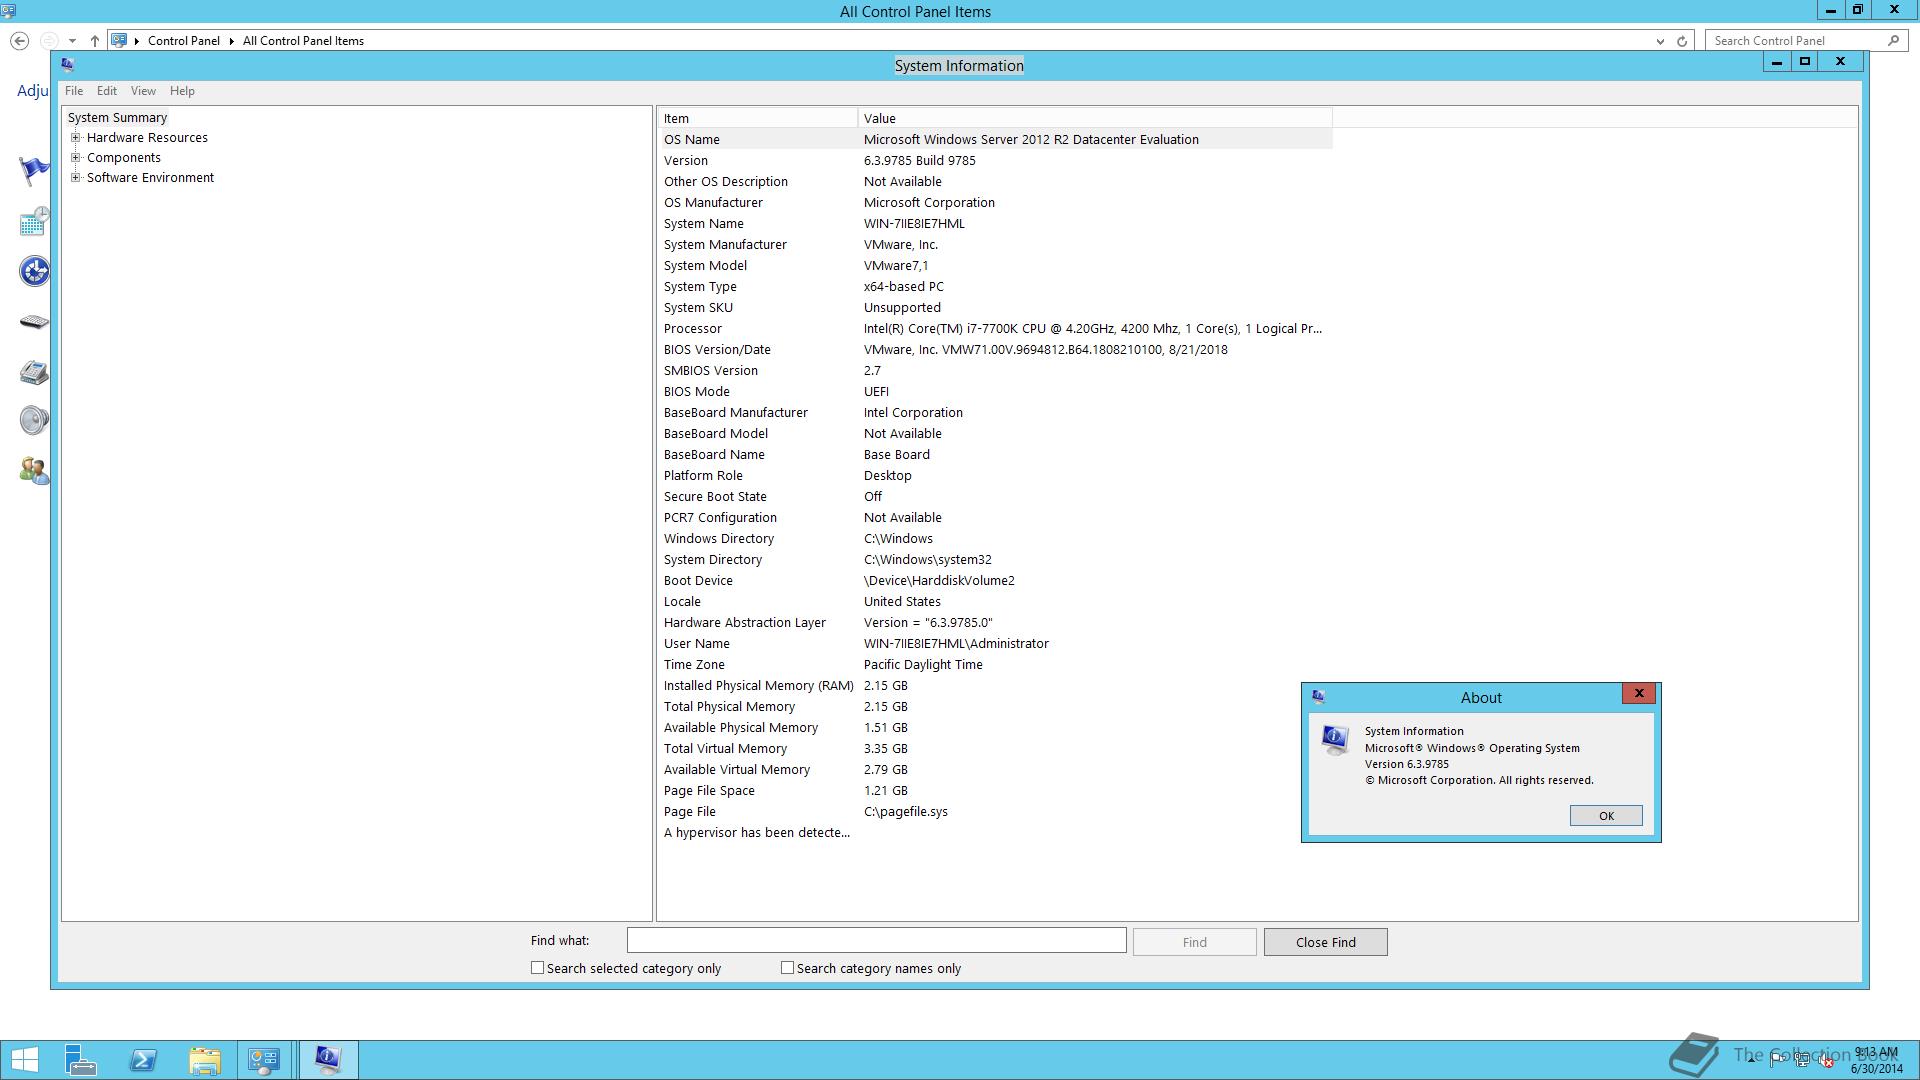Viewport: 1920px width, 1080px height.
Task: Select the Processor row
Action: click(995, 329)
